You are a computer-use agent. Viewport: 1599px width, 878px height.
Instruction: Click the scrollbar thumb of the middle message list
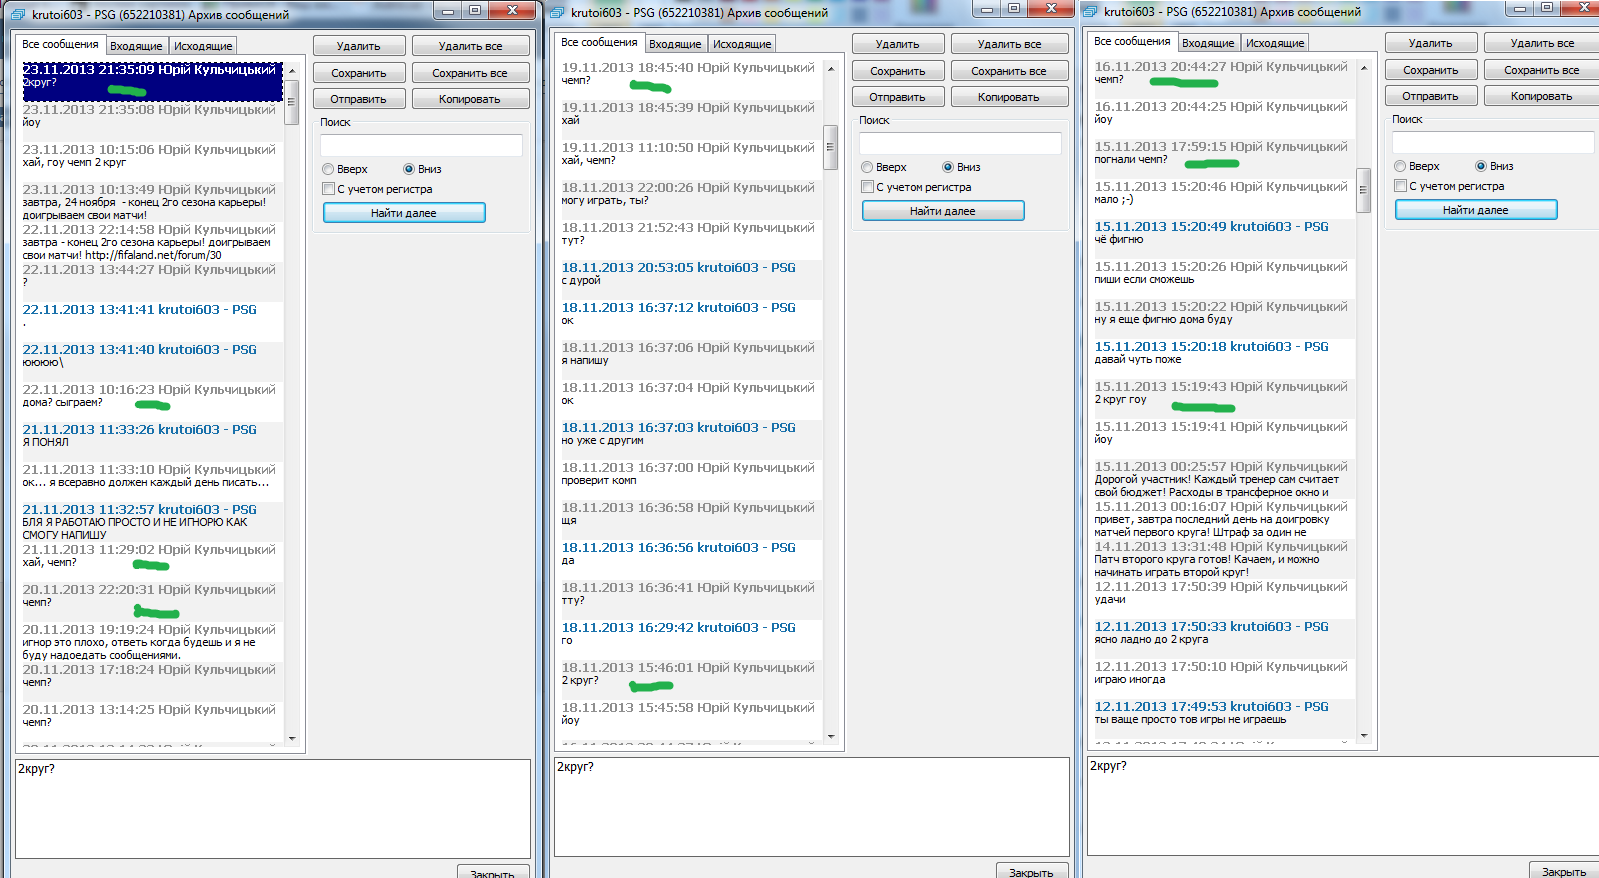point(830,147)
